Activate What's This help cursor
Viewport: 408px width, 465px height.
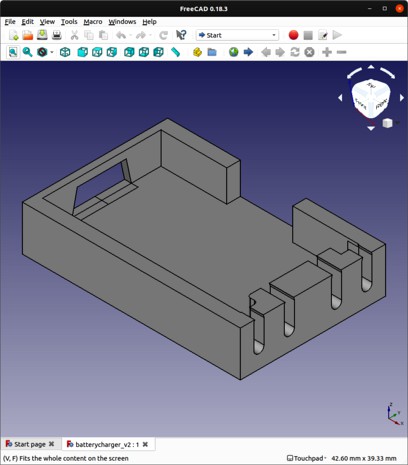tap(181, 35)
